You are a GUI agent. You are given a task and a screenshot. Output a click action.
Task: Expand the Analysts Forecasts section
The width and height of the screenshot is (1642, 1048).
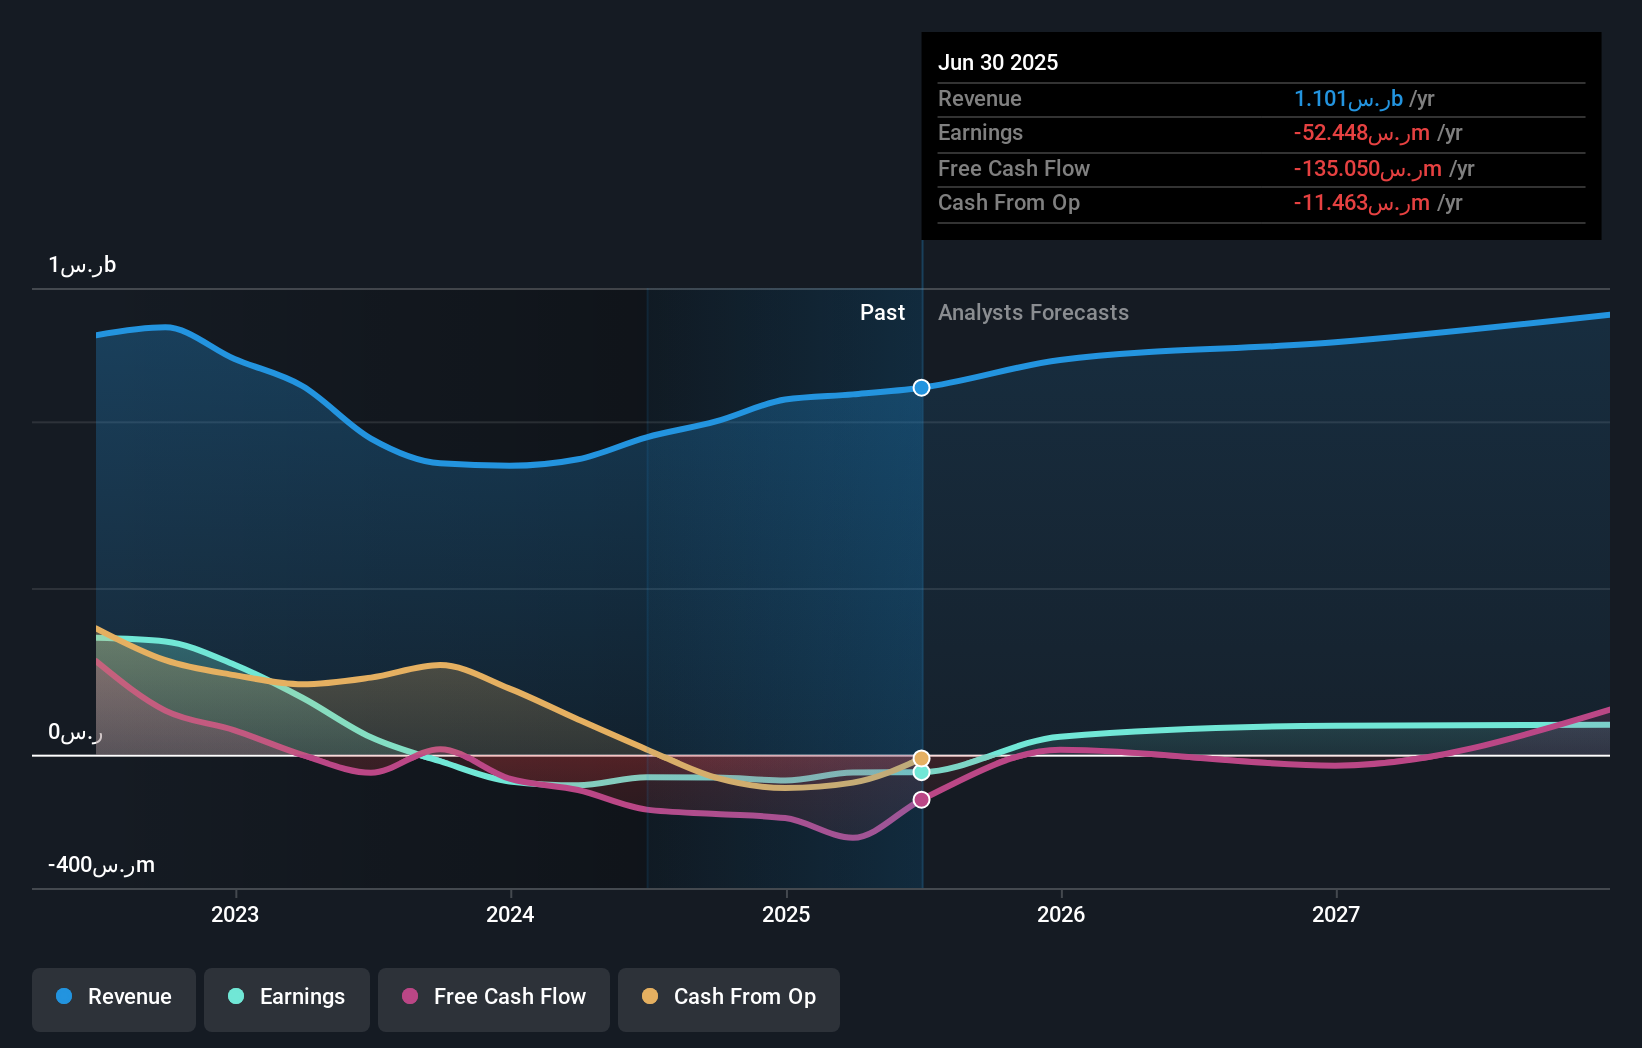click(1033, 313)
